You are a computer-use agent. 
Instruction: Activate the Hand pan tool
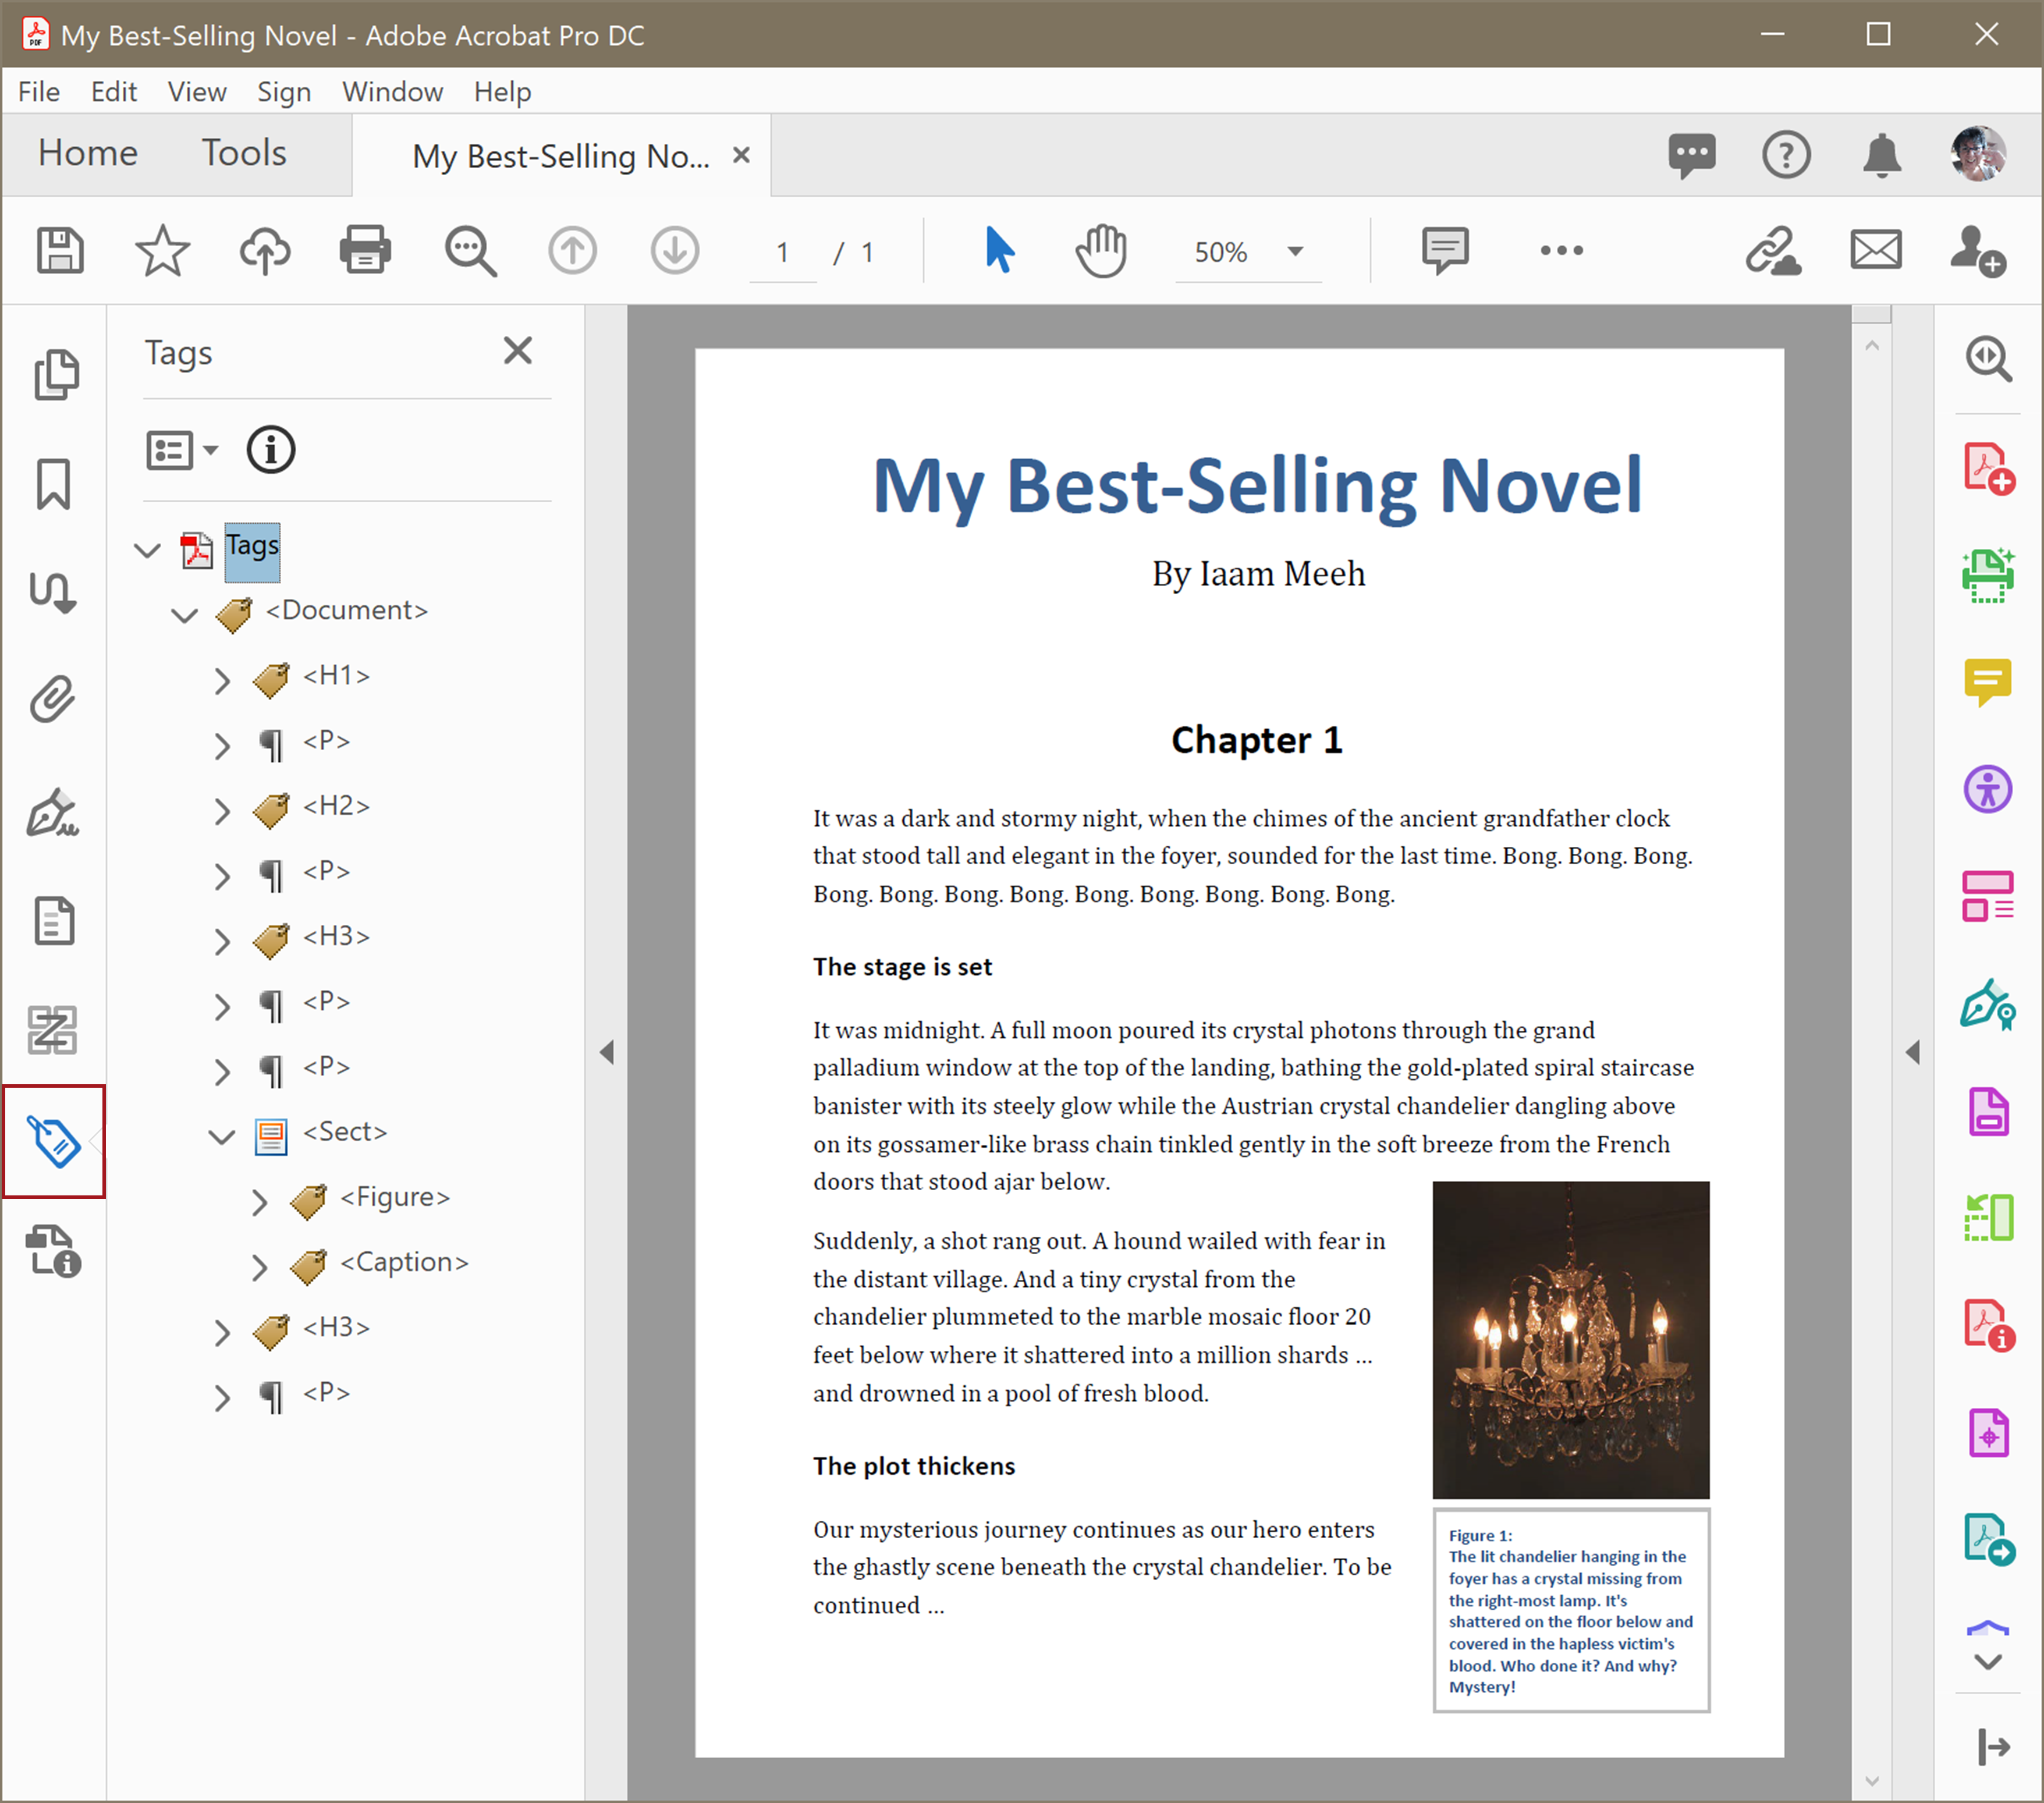click(x=1101, y=251)
